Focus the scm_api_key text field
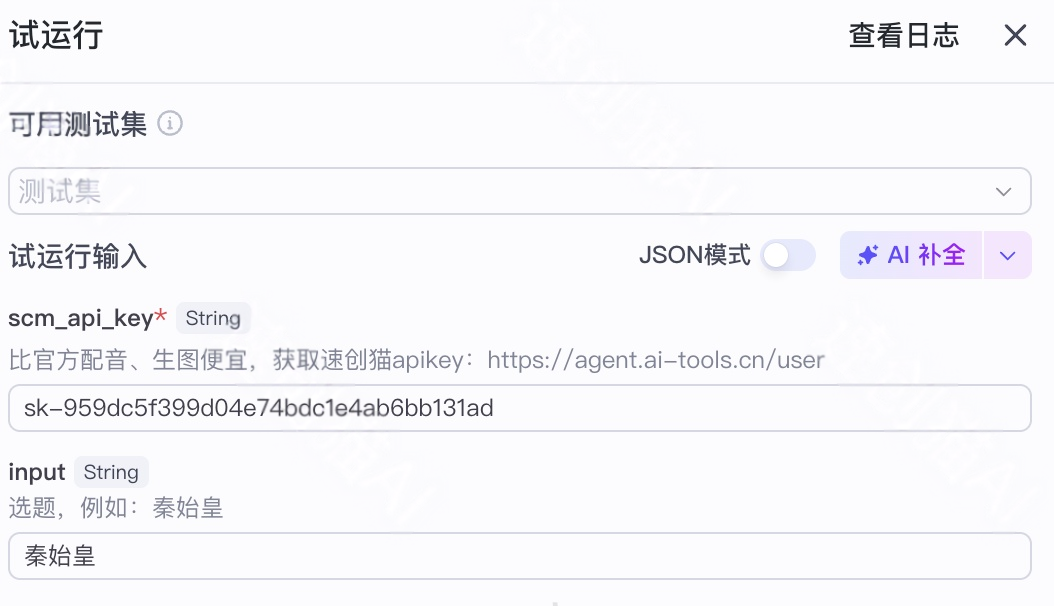The width and height of the screenshot is (1054, 606). (x=519, y=408)
